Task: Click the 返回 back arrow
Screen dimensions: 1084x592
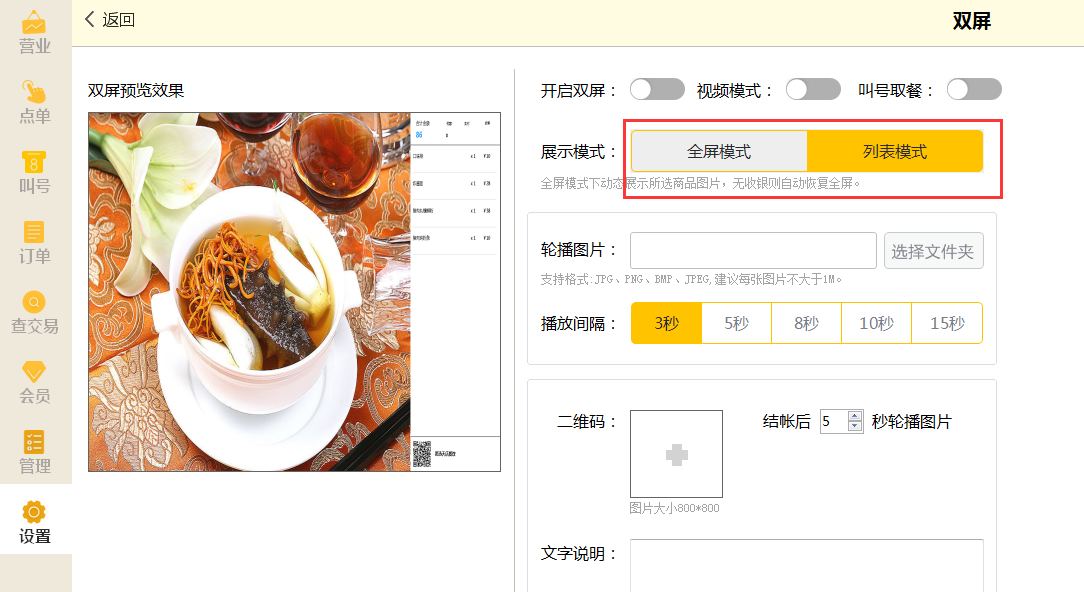Action: 109,20
